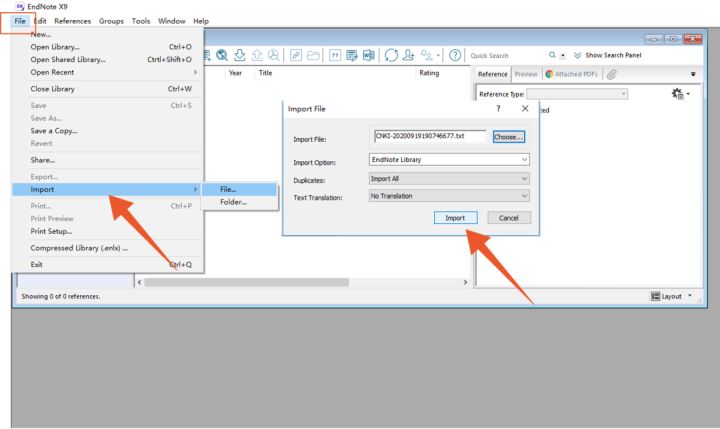The width and height of the screenshot is (720, 429).
Task: Open the Help menu
Action: pyautogui.click(x=201, y=21)
